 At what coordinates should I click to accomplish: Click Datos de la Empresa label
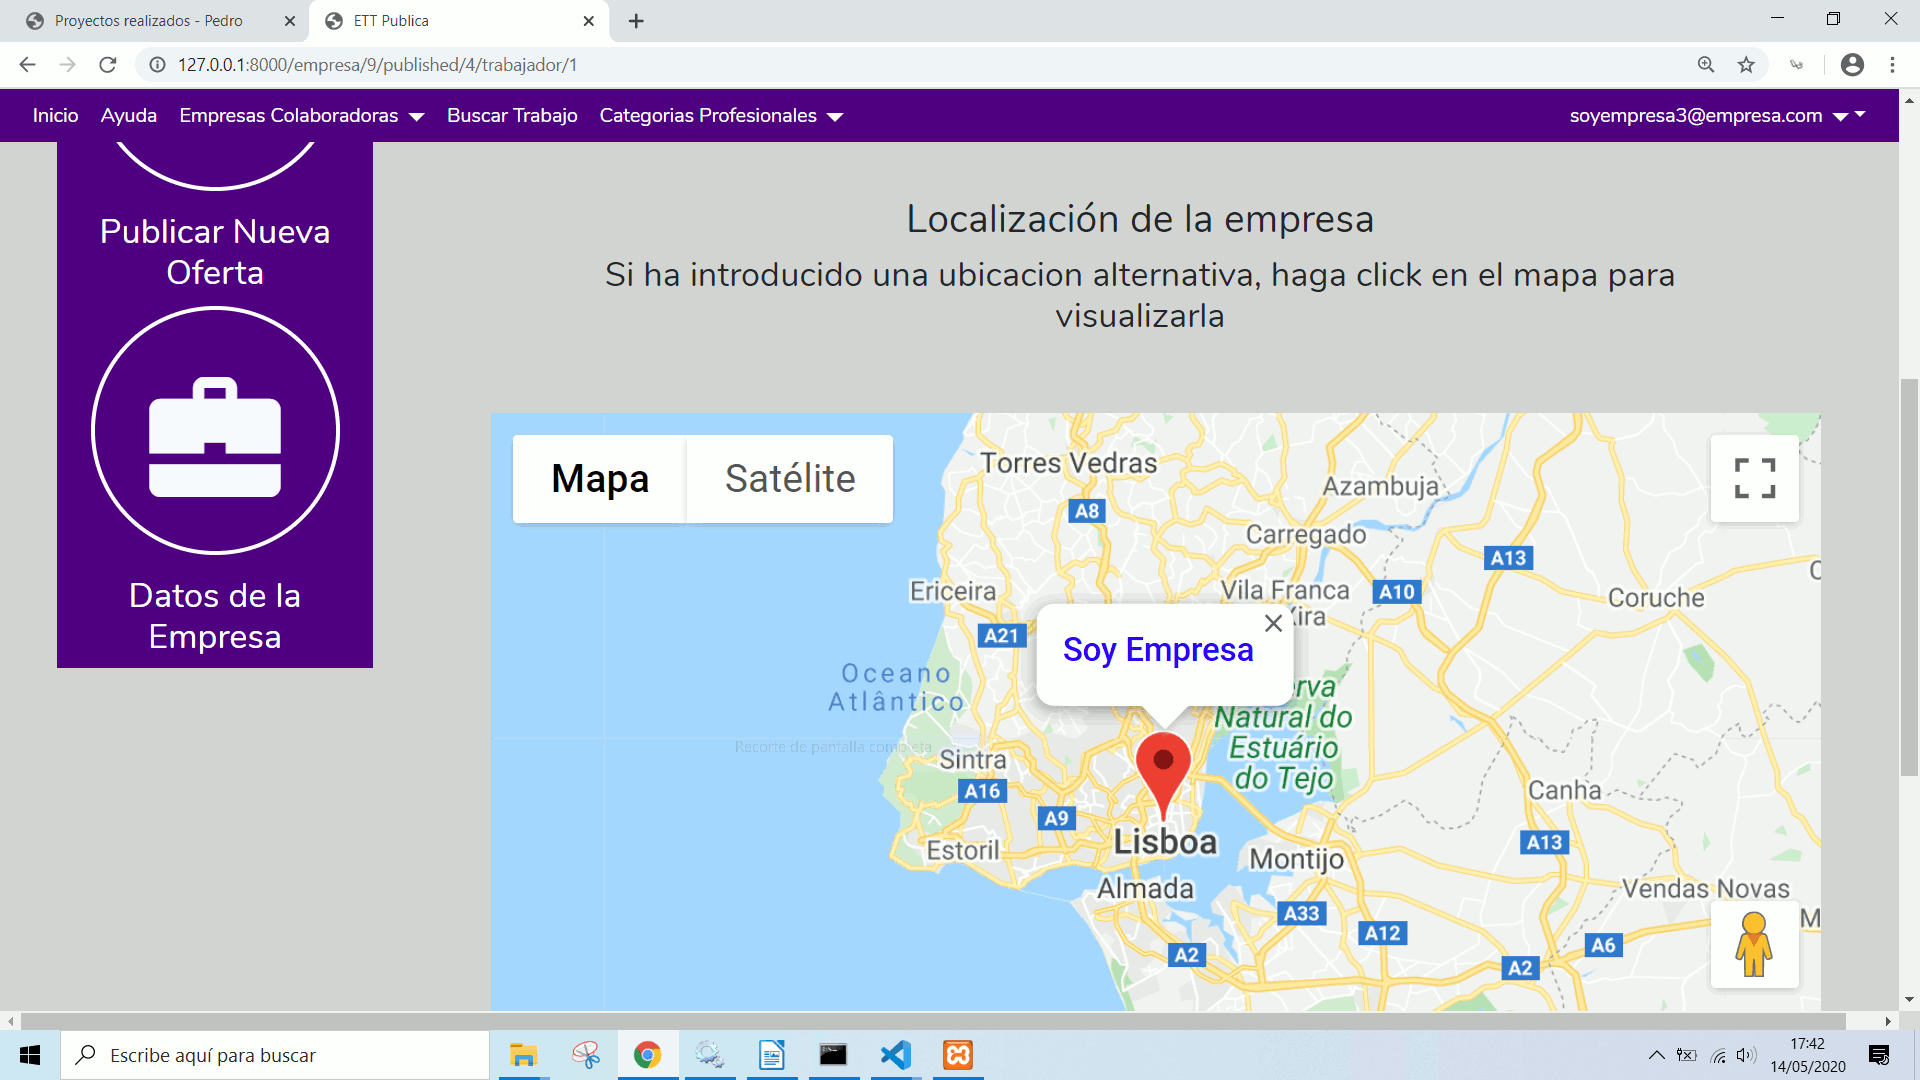pos(215,616)
